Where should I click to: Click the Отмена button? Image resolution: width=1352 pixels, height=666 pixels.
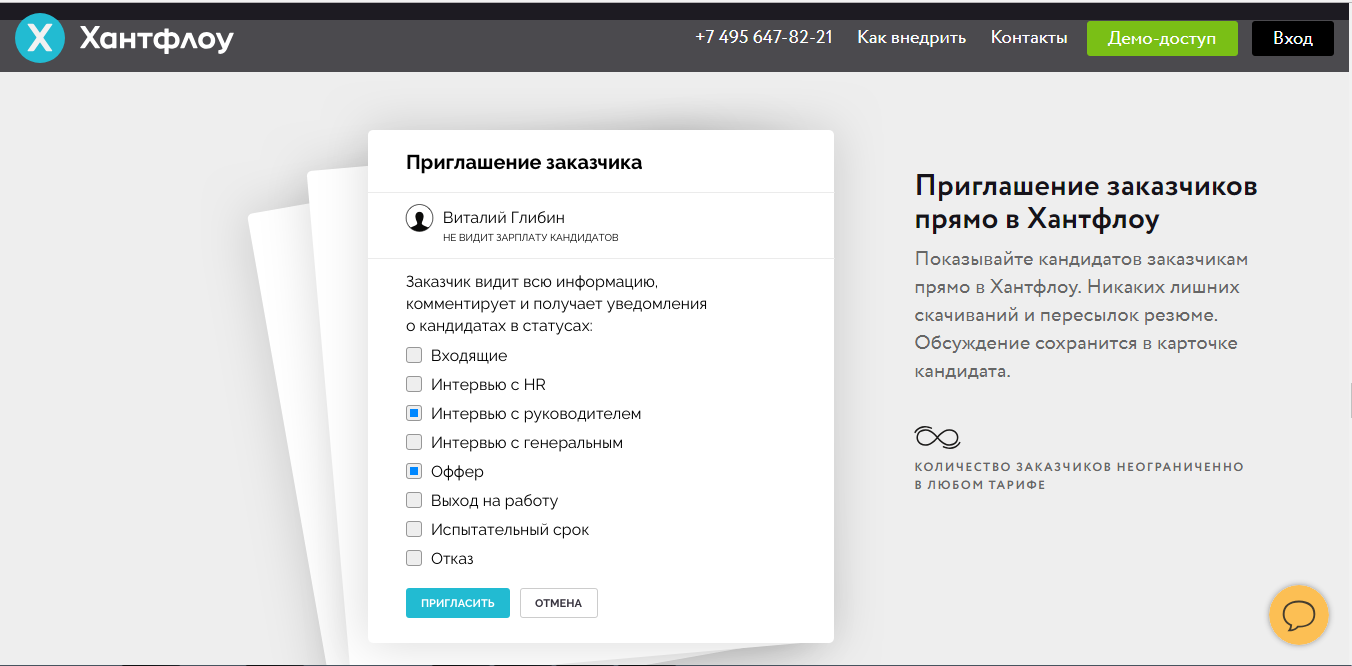click(x=558, y=603)
